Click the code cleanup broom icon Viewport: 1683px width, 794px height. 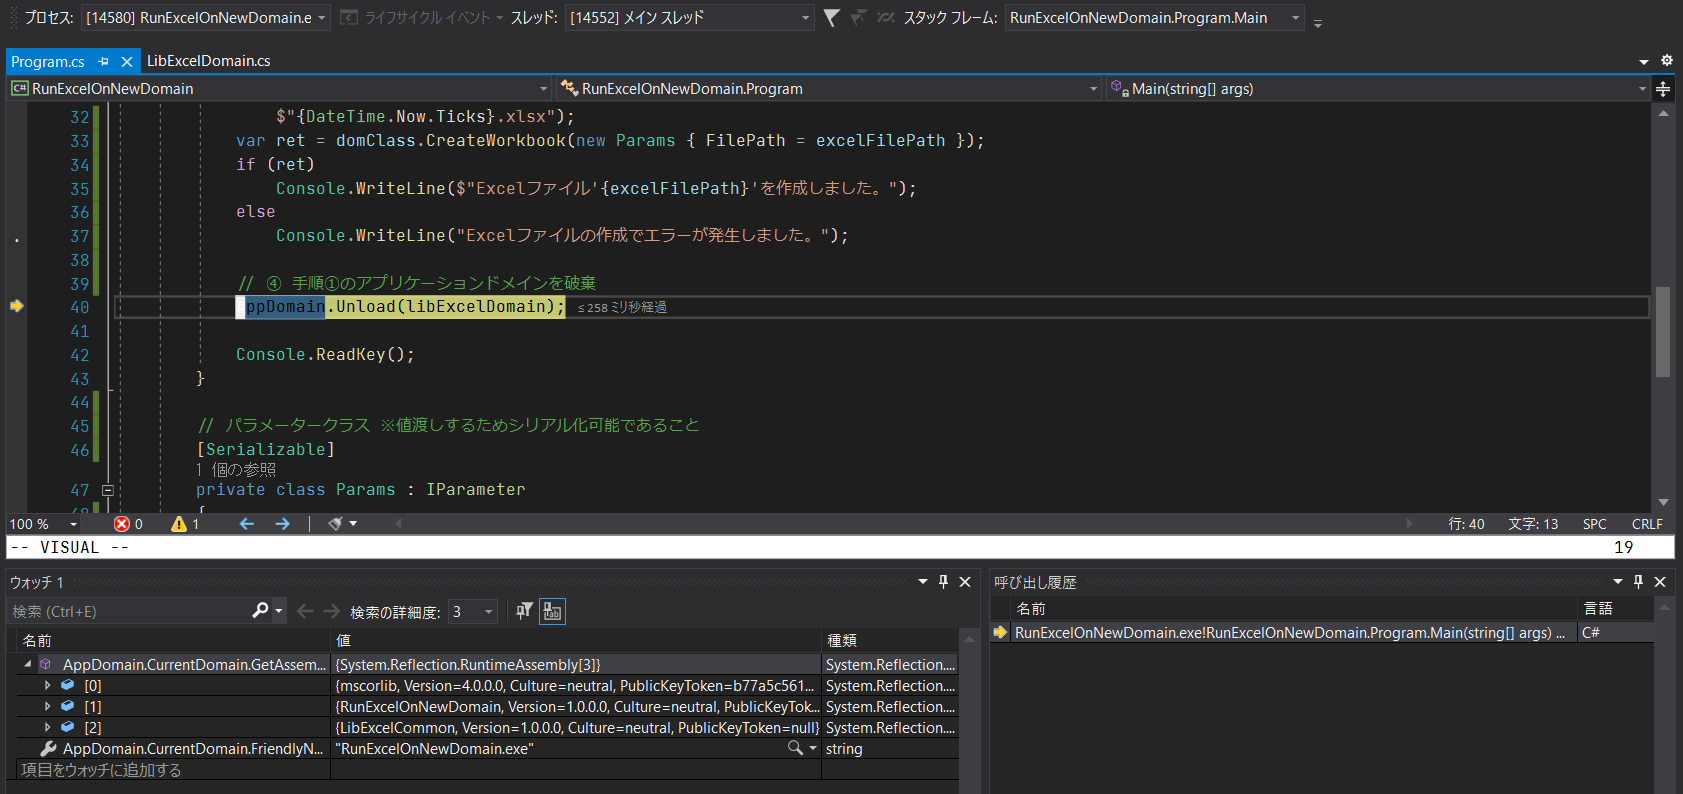(x=335, y=524)
